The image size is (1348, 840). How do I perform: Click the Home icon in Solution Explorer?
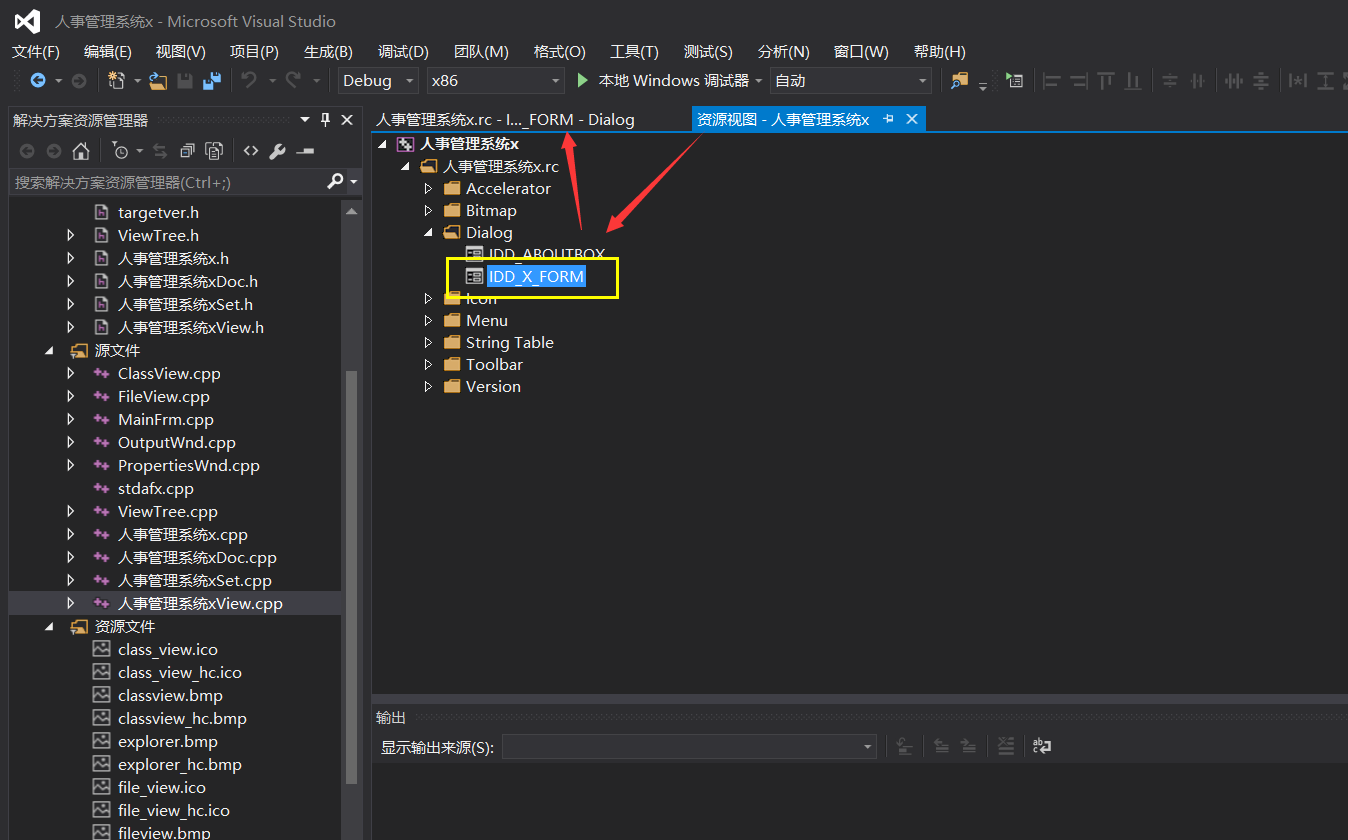[x=81, y=151]
